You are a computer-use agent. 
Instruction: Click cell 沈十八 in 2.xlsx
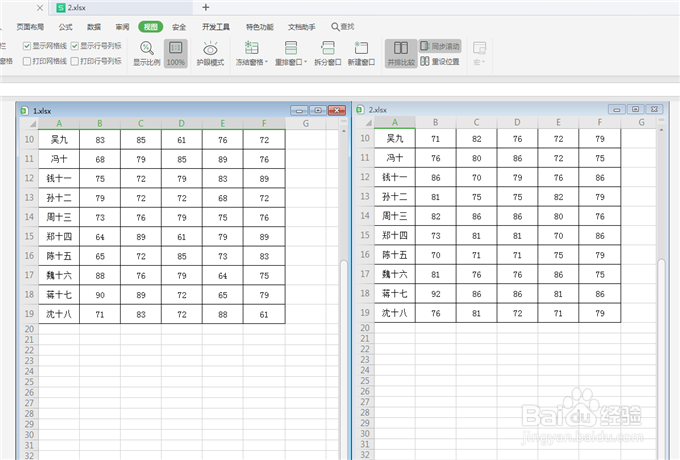pyautogui.click(x=395, y=313)
